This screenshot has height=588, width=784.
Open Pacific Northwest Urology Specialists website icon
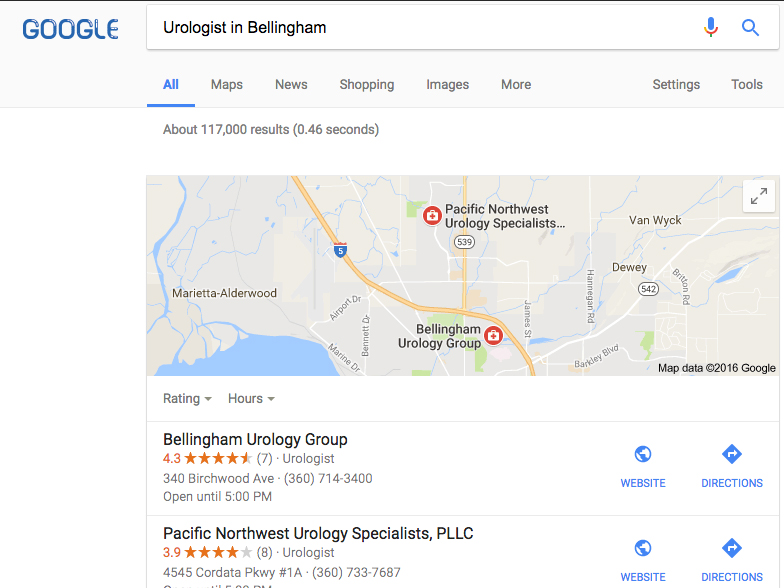[x=643, y=548]
